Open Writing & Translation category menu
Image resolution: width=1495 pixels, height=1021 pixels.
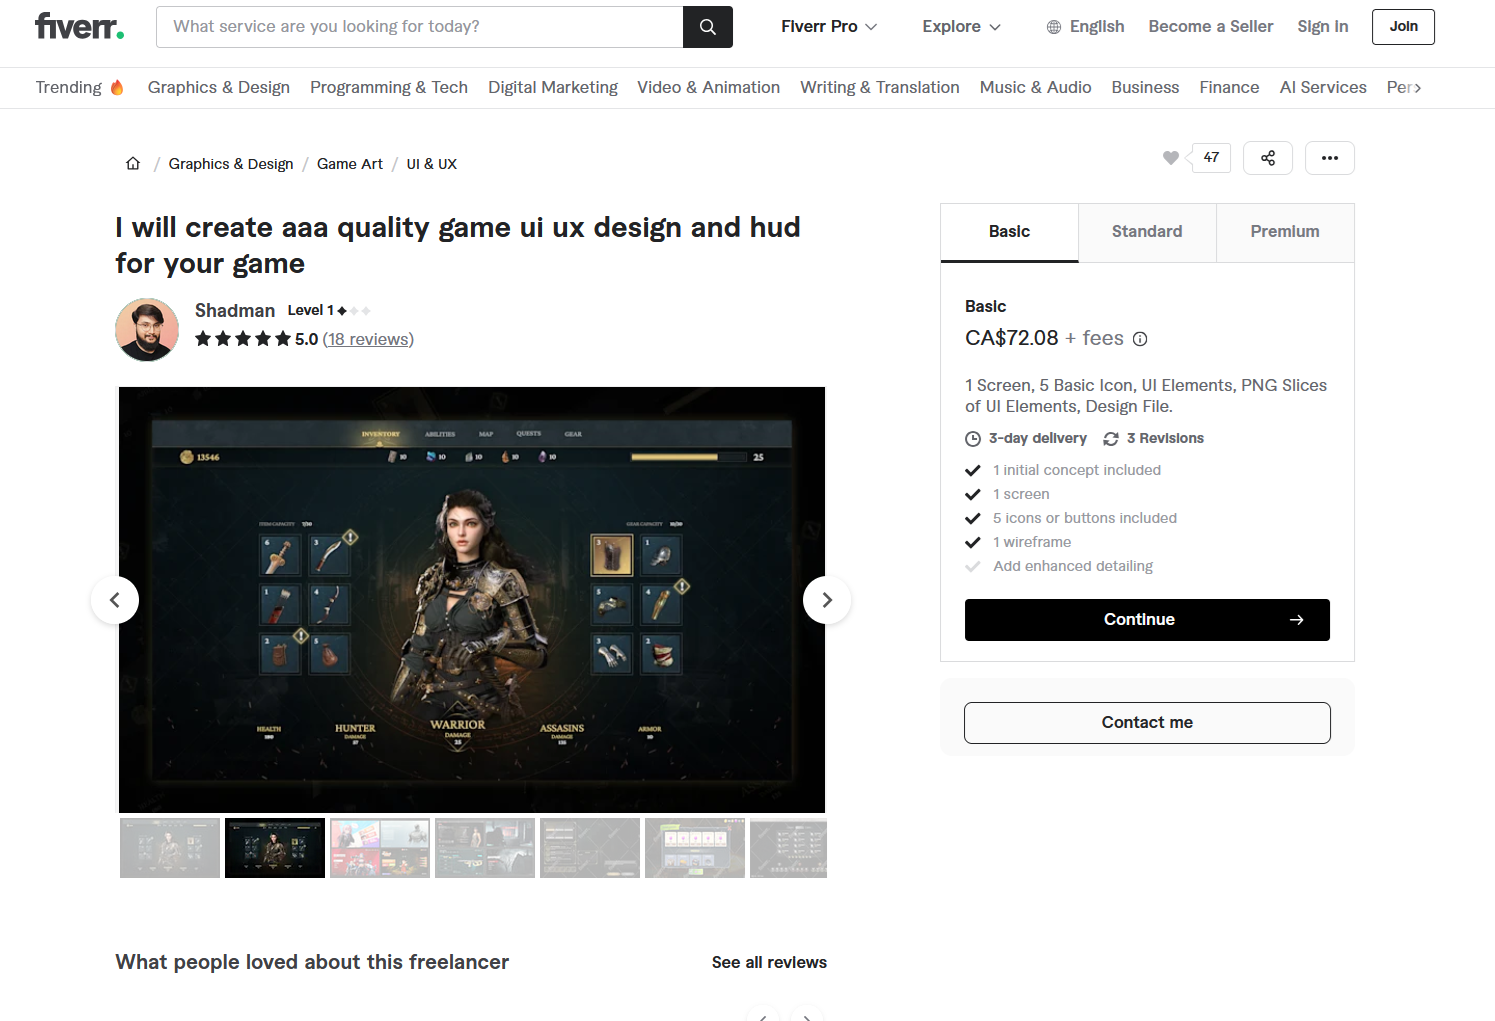tap(880, 88)
